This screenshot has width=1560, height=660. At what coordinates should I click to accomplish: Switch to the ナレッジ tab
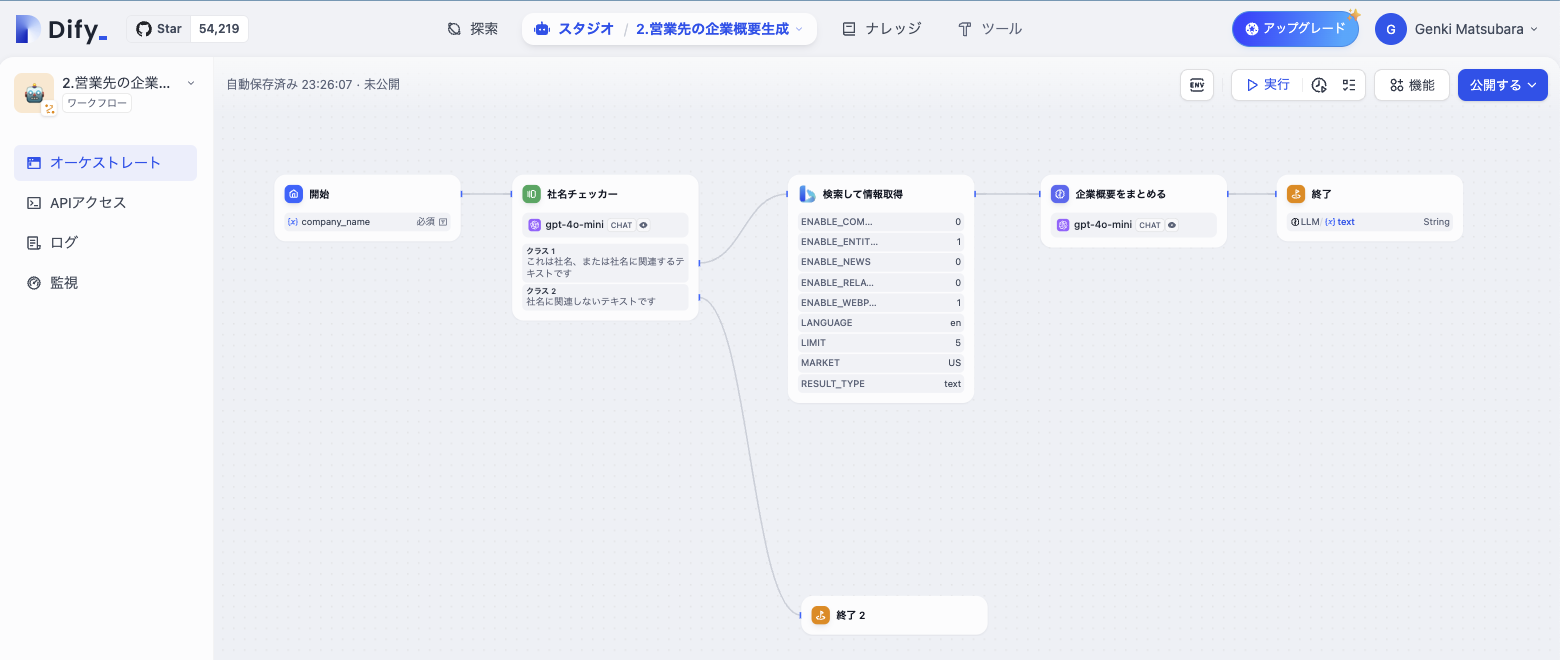click(881, 29)
